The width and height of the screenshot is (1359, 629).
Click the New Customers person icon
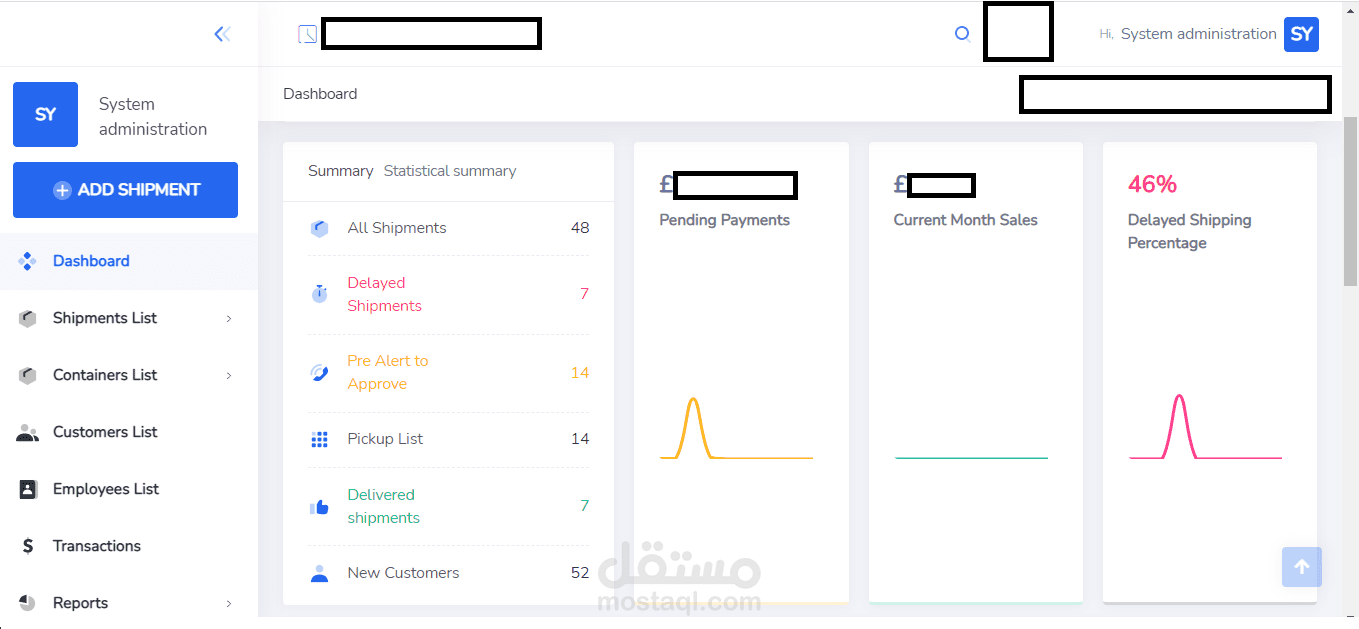[319, 573]
